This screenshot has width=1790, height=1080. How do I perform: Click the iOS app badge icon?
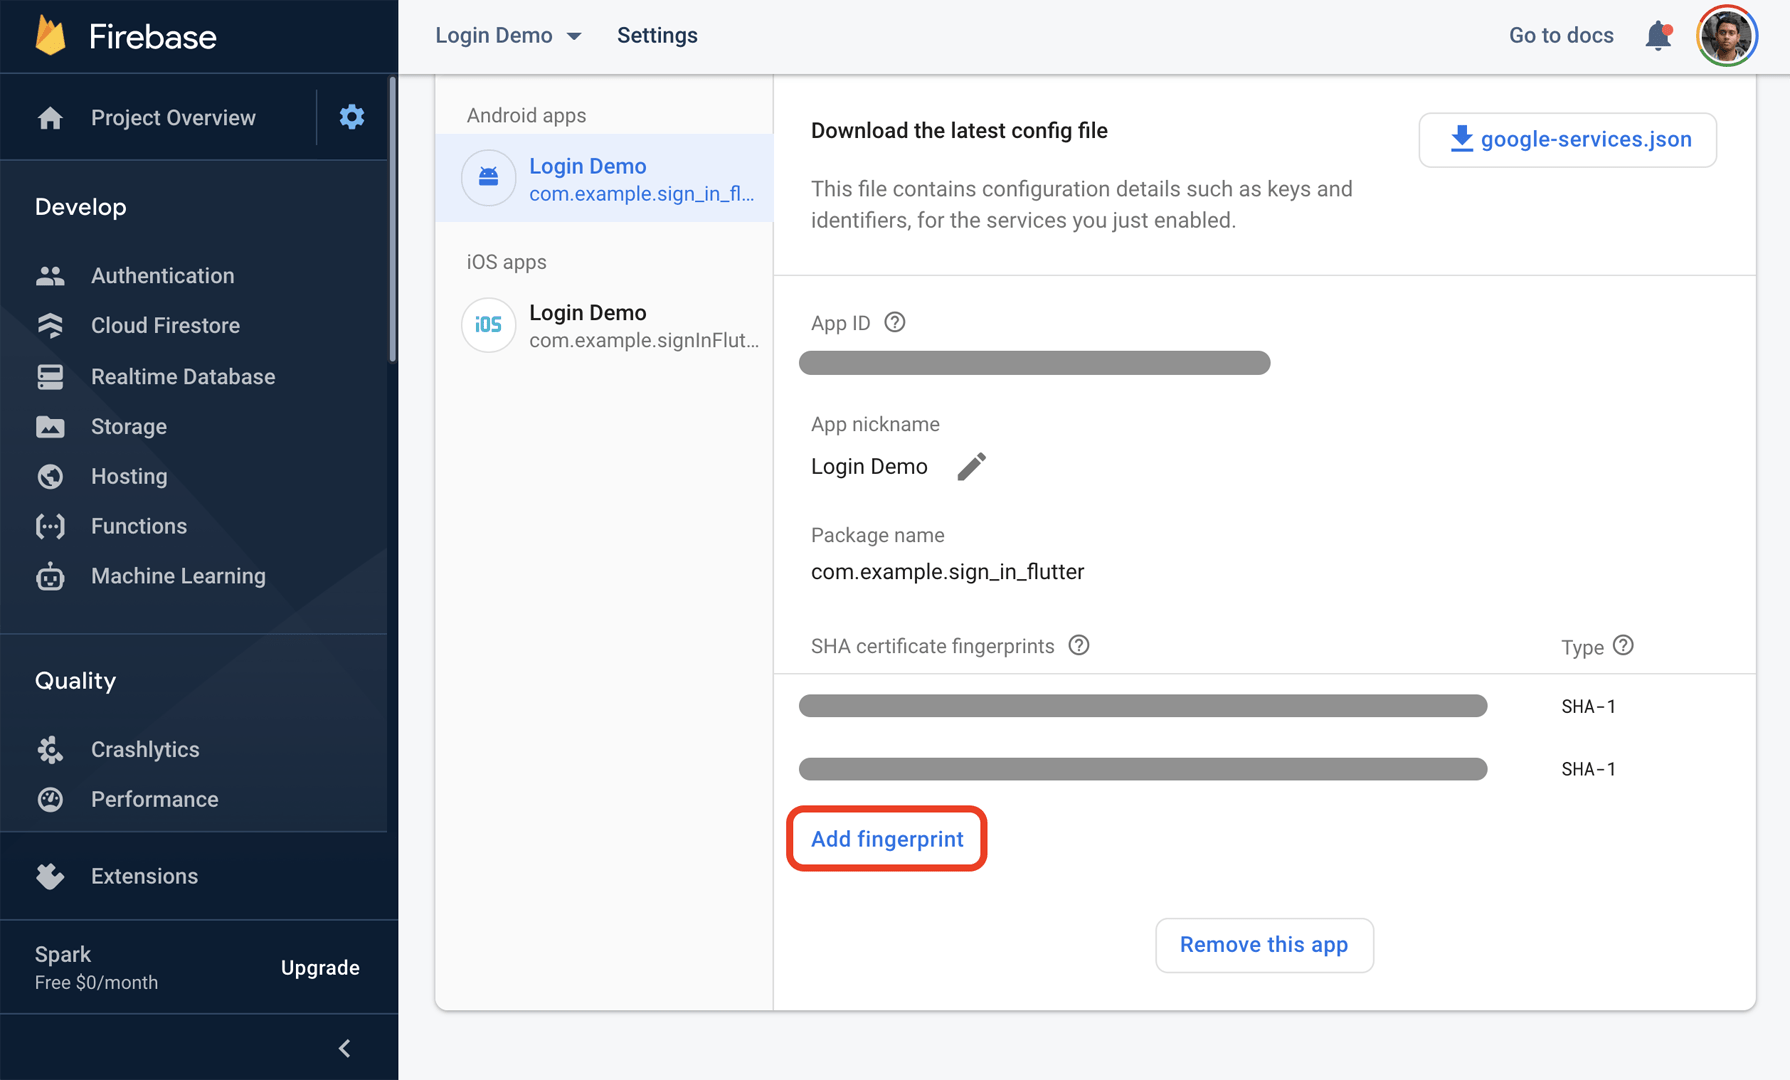tap(488, 325)
